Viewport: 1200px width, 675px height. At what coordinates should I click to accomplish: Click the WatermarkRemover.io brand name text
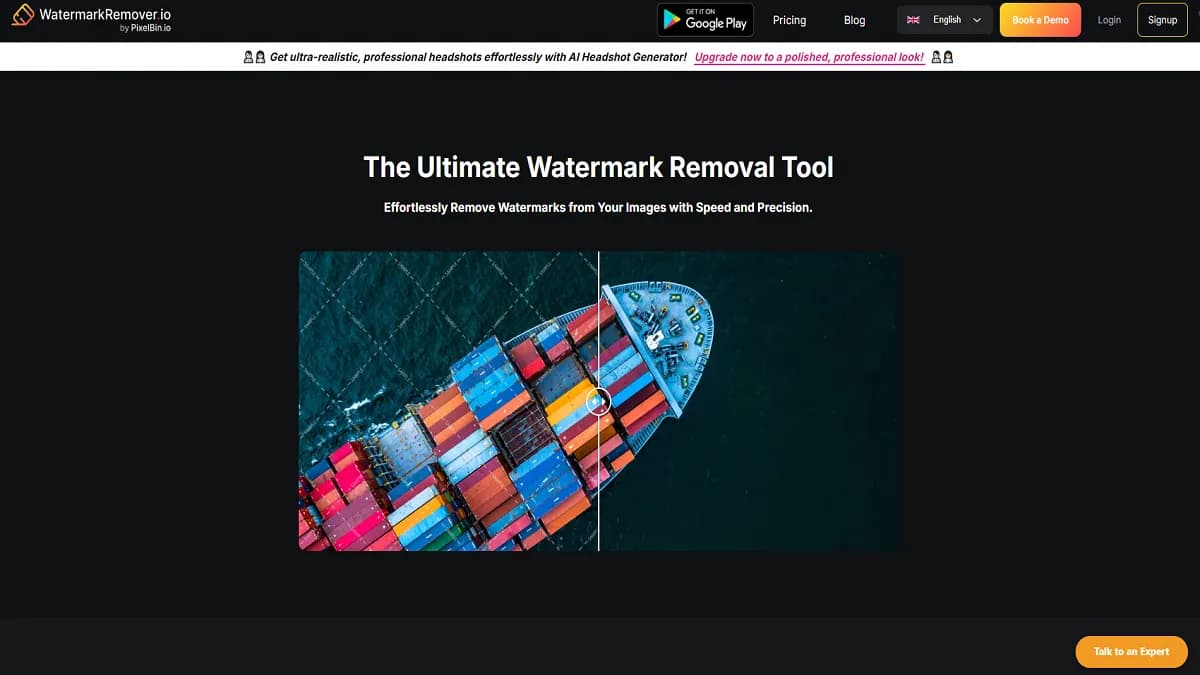click(x=105, y=15)
